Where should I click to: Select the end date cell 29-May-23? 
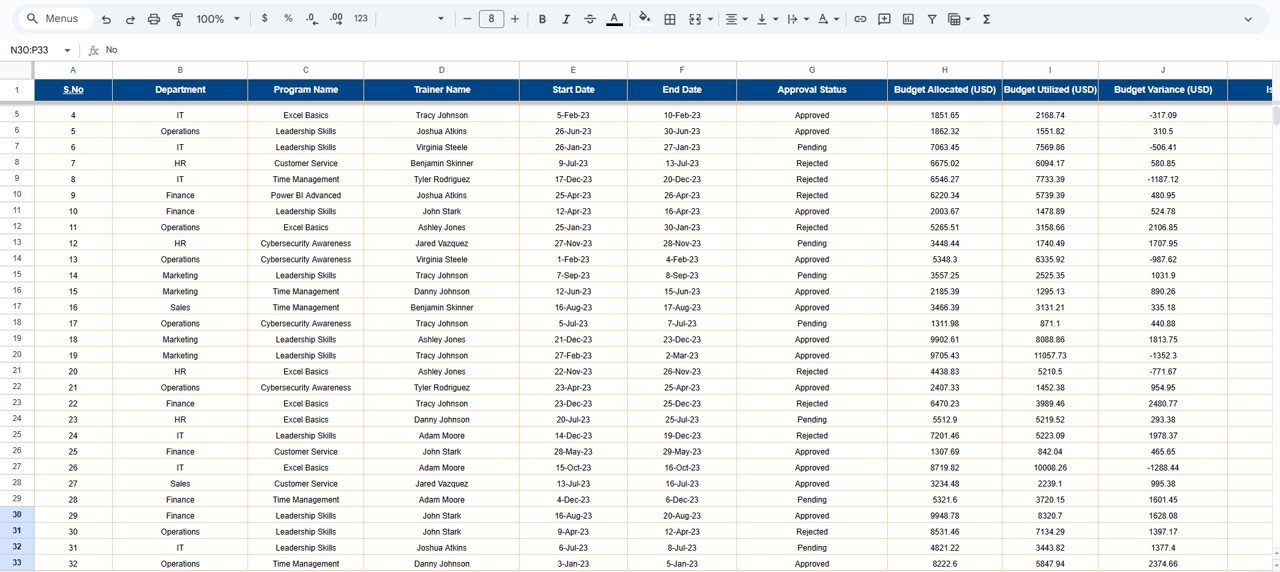coord(682,451)
